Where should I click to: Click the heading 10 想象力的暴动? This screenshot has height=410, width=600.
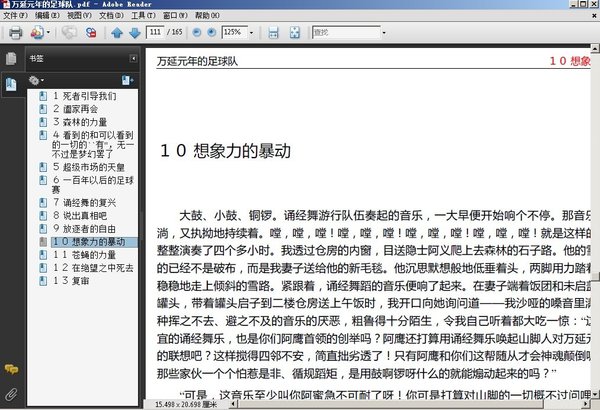pyautogui.click(x=226, y=150)
